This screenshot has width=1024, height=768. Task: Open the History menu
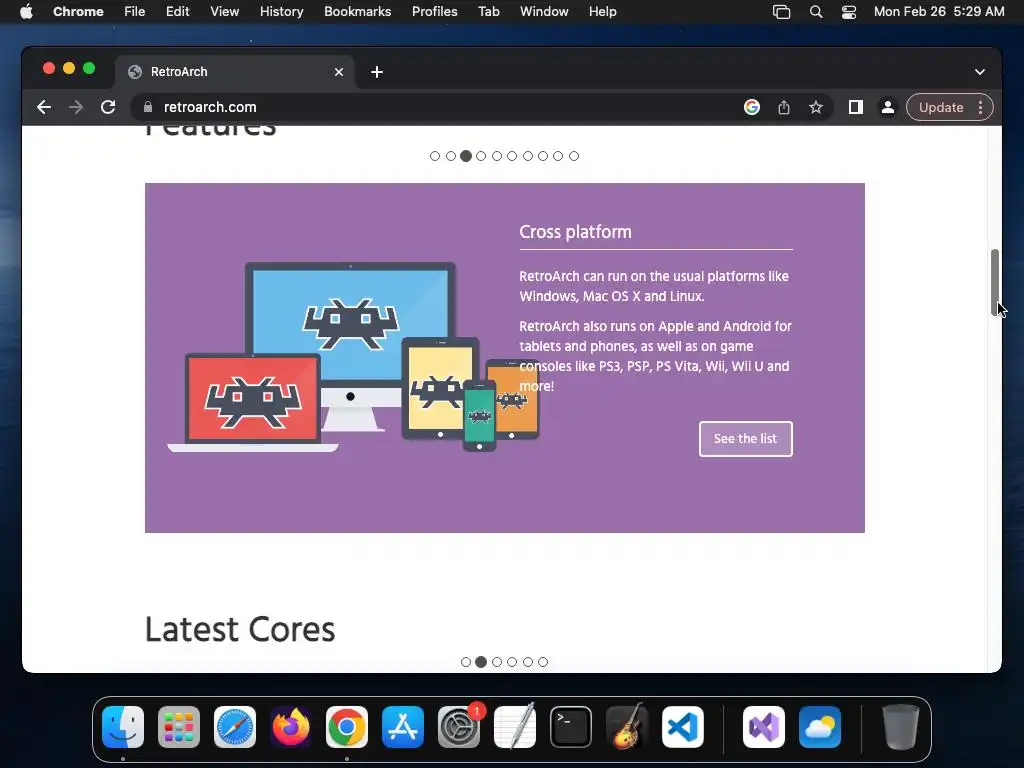click(281, 12)
